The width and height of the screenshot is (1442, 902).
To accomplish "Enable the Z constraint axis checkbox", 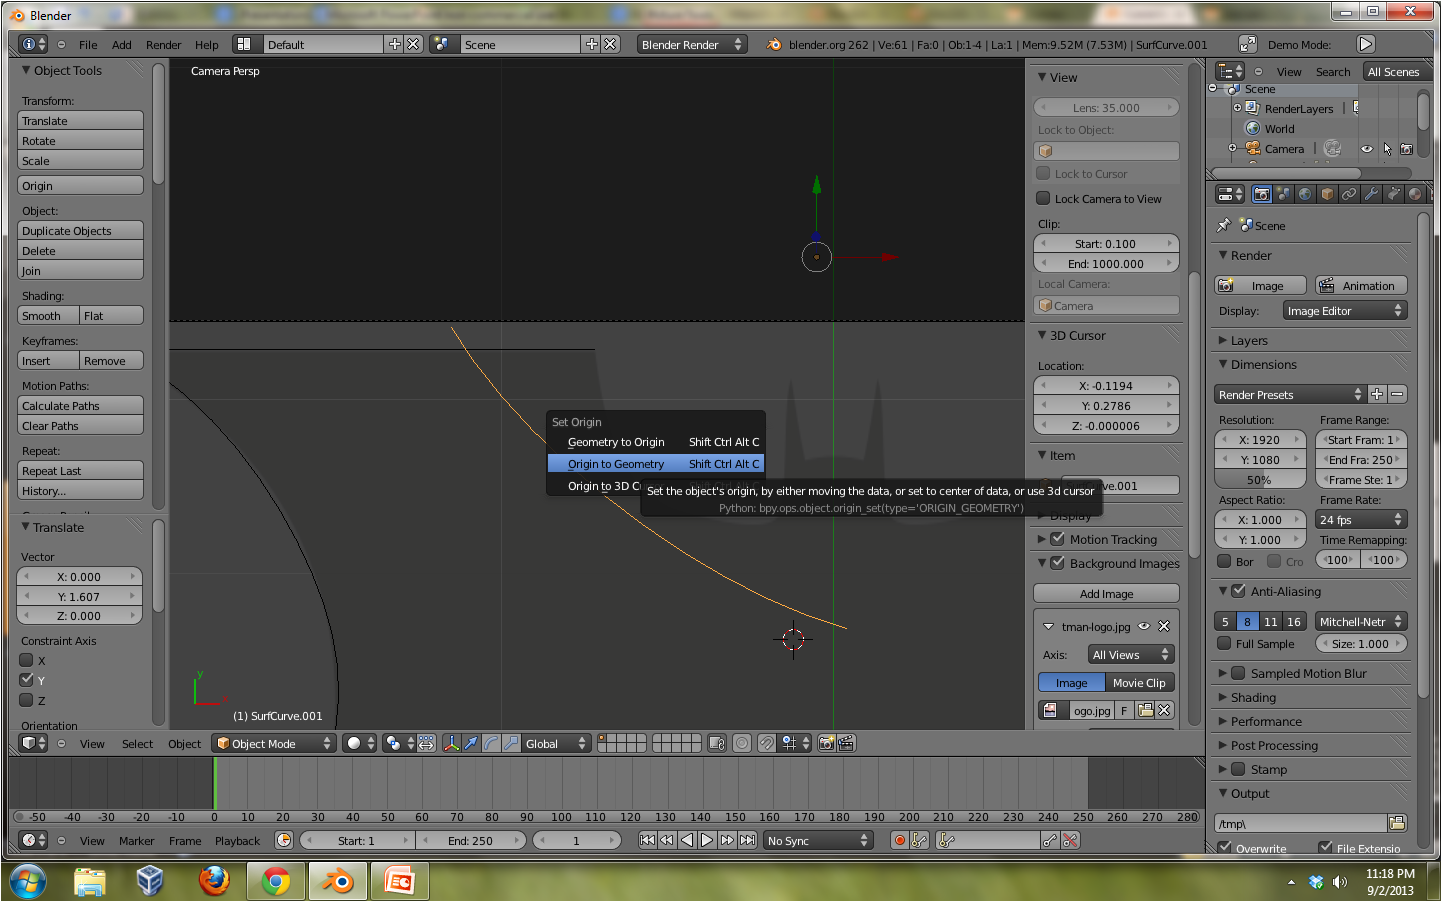I will pos(27,700).
